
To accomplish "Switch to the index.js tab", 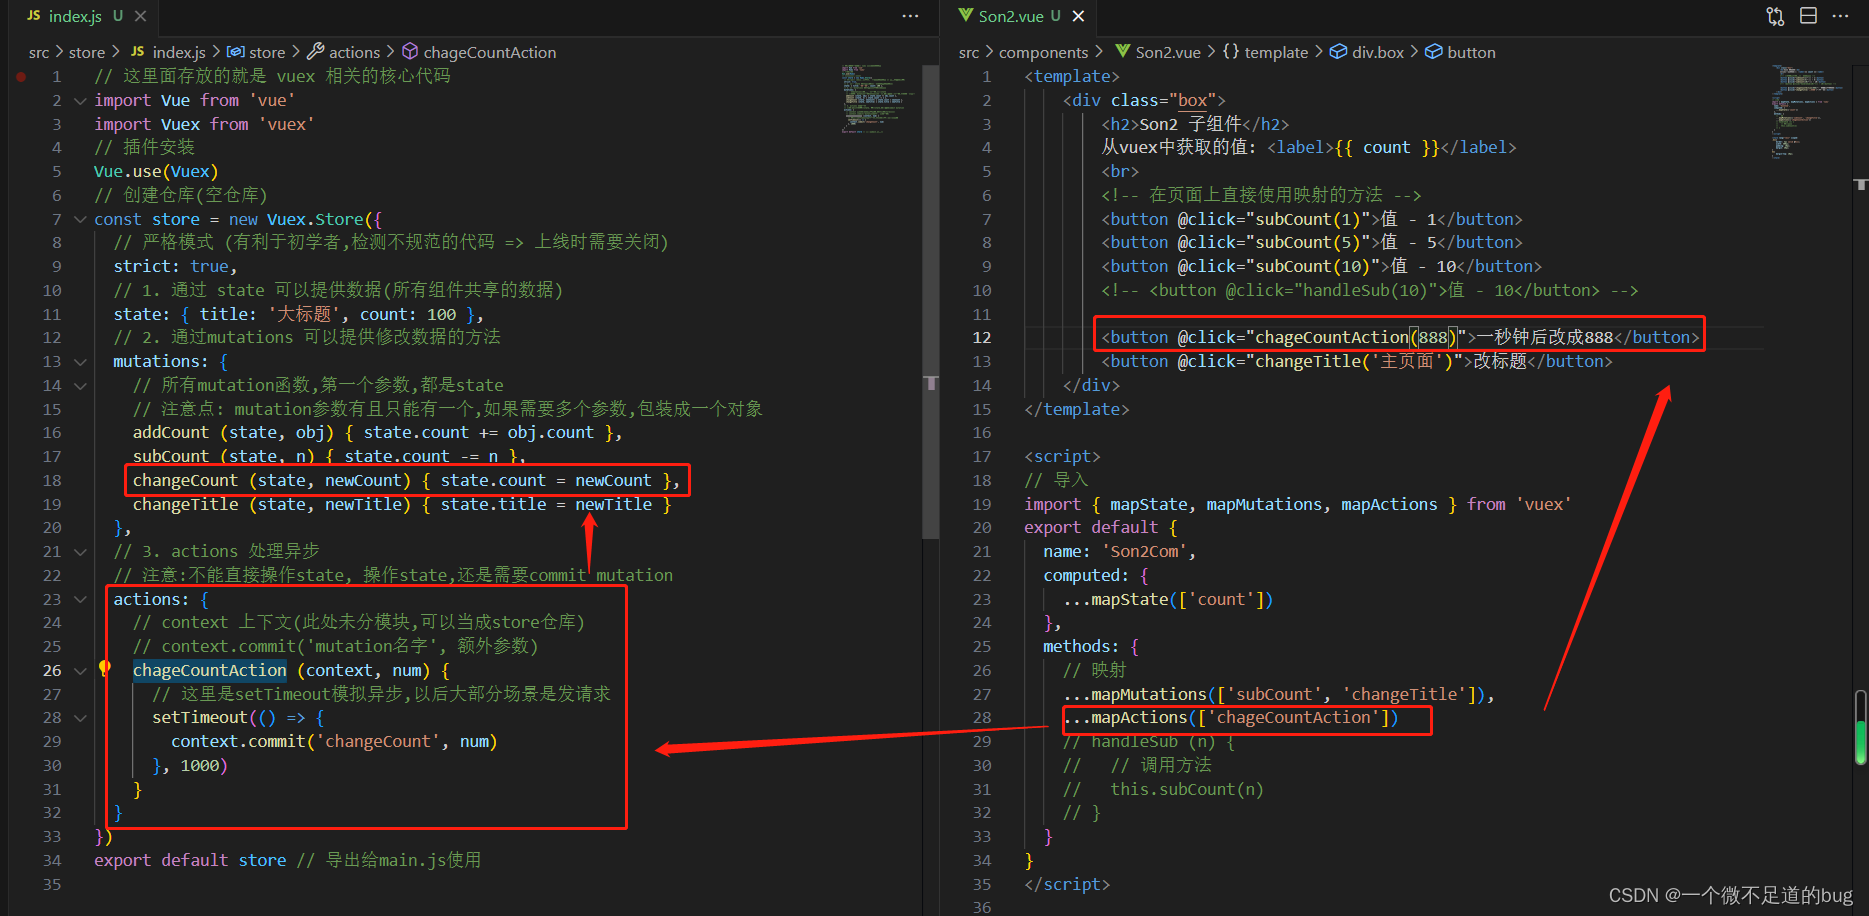I will coord(75,16).
